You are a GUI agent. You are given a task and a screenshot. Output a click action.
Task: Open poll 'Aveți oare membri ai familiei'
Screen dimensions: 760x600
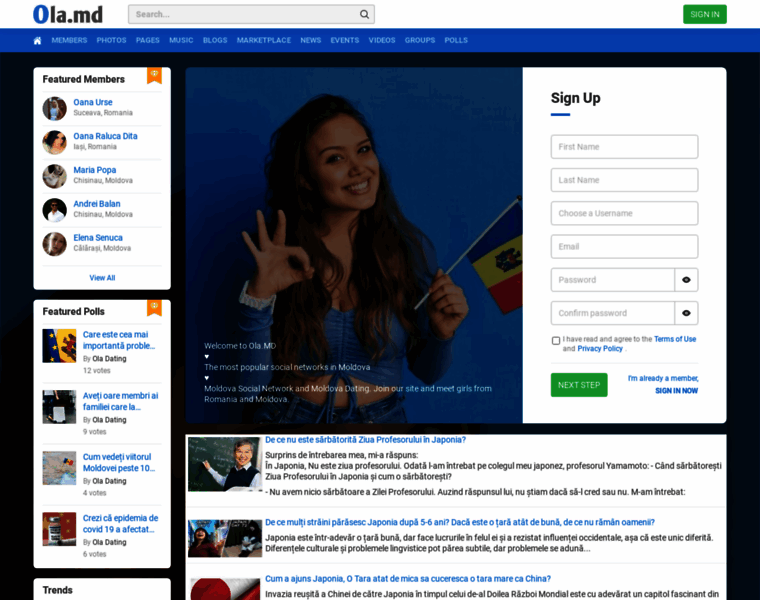coord(120,401)
